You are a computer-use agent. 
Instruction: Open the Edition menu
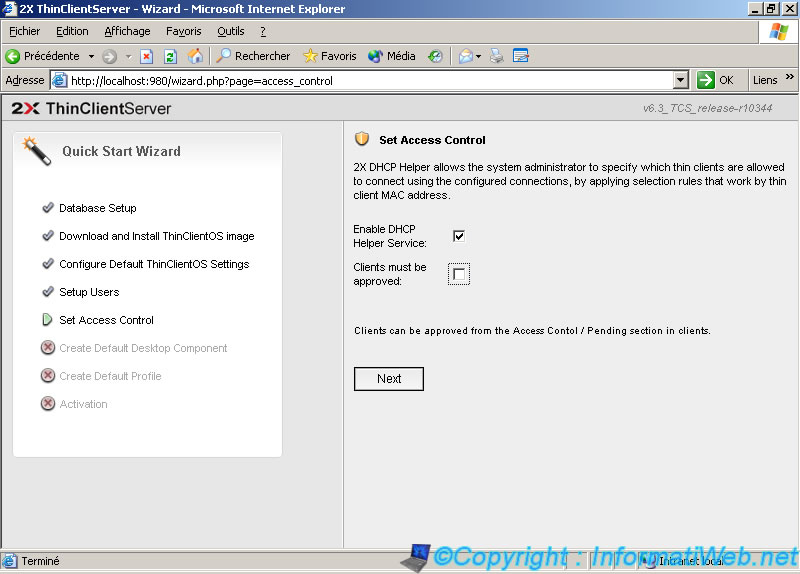coord(72,32)
